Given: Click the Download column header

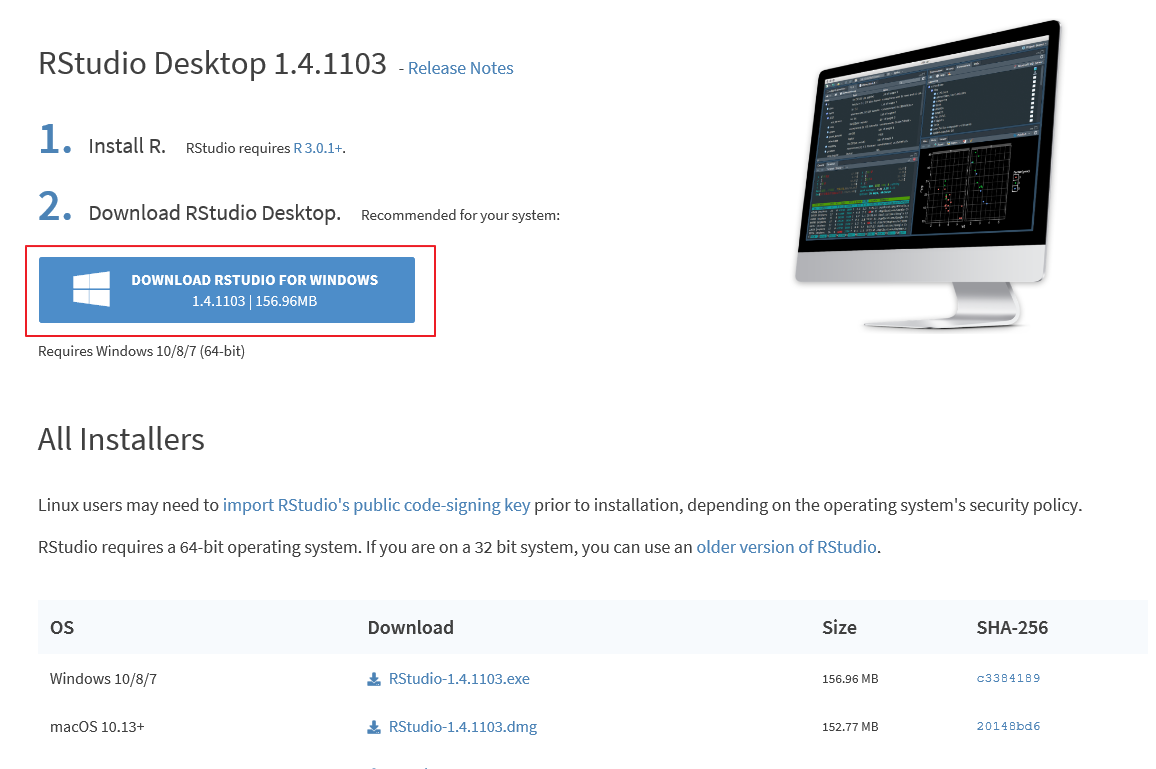Looking at the screenshot, I should pos(411,627).
